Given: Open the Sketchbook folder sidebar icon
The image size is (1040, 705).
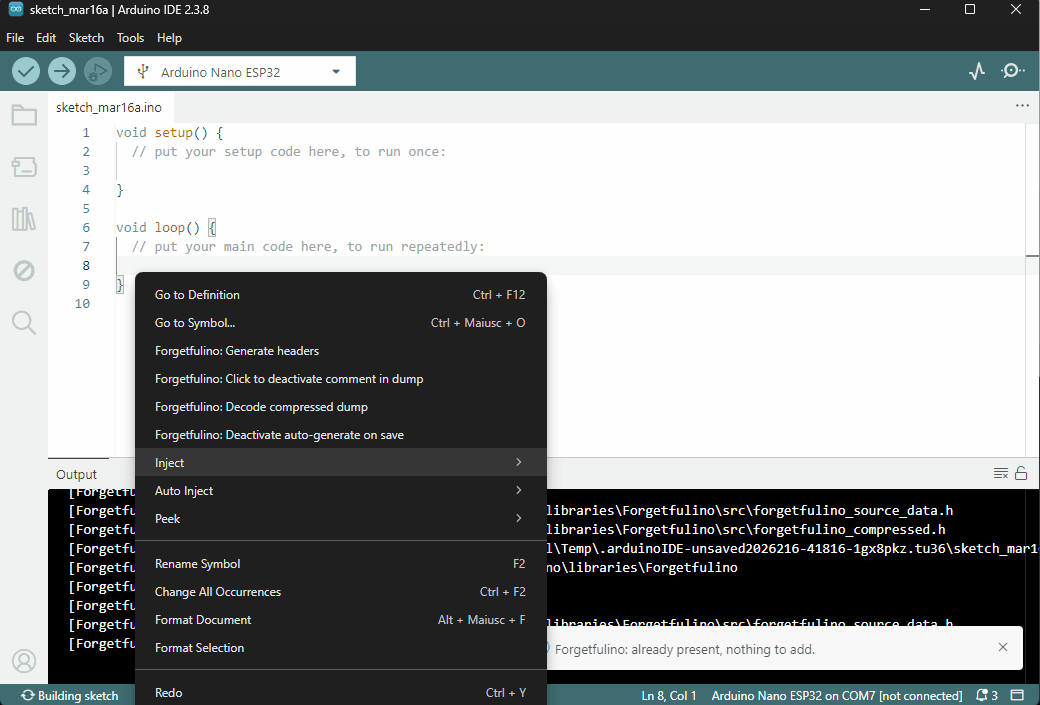Looking at the screenshot, I should point(24,115).
